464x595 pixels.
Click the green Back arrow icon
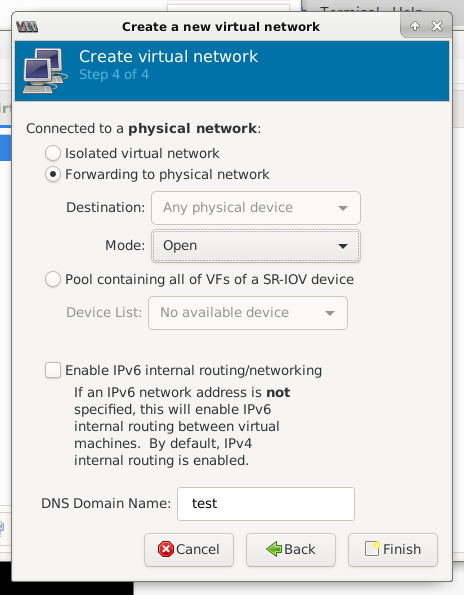pyautogui.click(x=274, y=549)
